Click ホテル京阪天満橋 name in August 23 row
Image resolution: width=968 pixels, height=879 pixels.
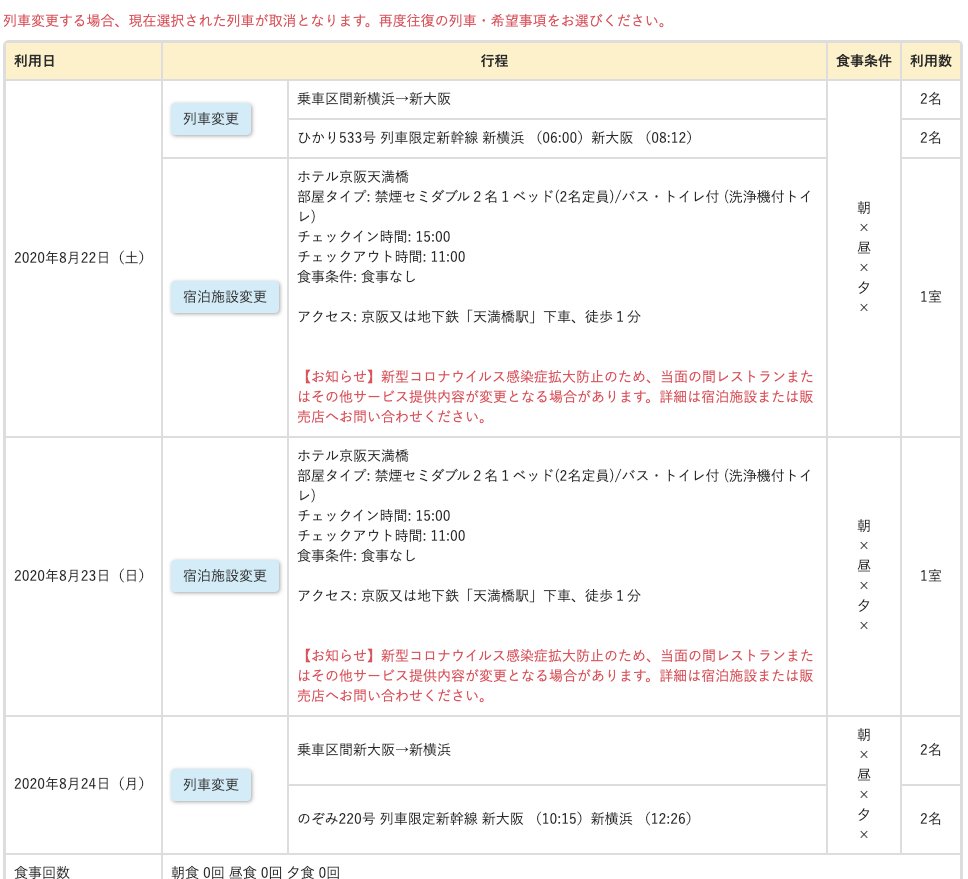click(353, 456)
